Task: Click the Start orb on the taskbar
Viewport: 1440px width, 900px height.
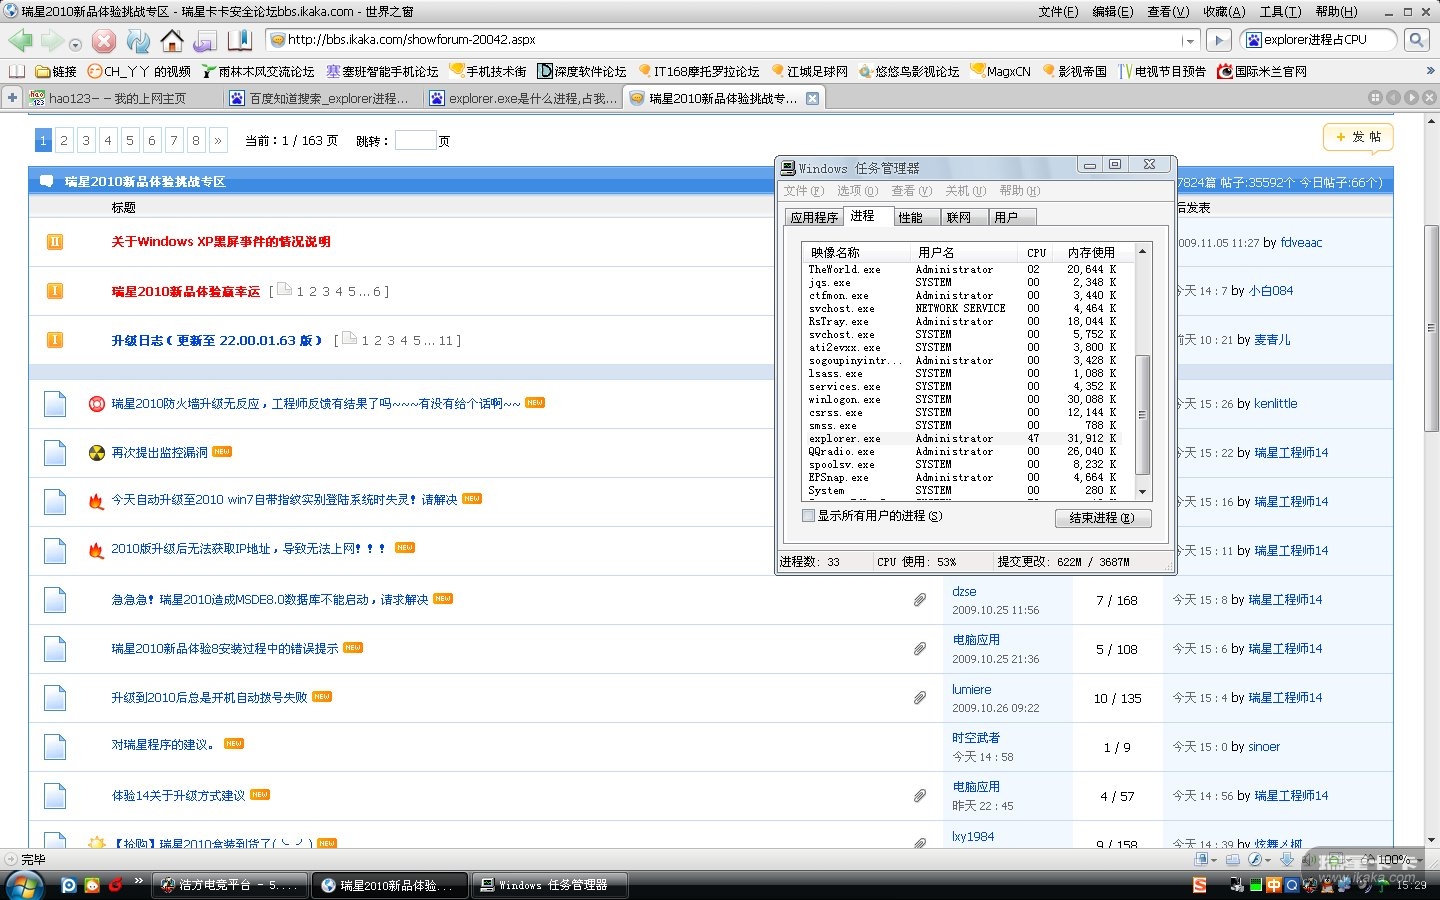Action: [x=24, y=885]
